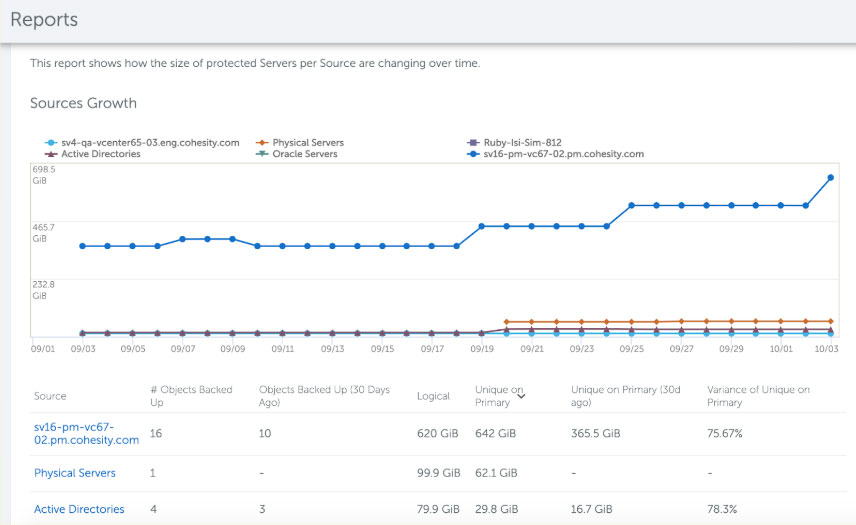
Task: Open Physical Servers link in table
Action: click(75, 473)
